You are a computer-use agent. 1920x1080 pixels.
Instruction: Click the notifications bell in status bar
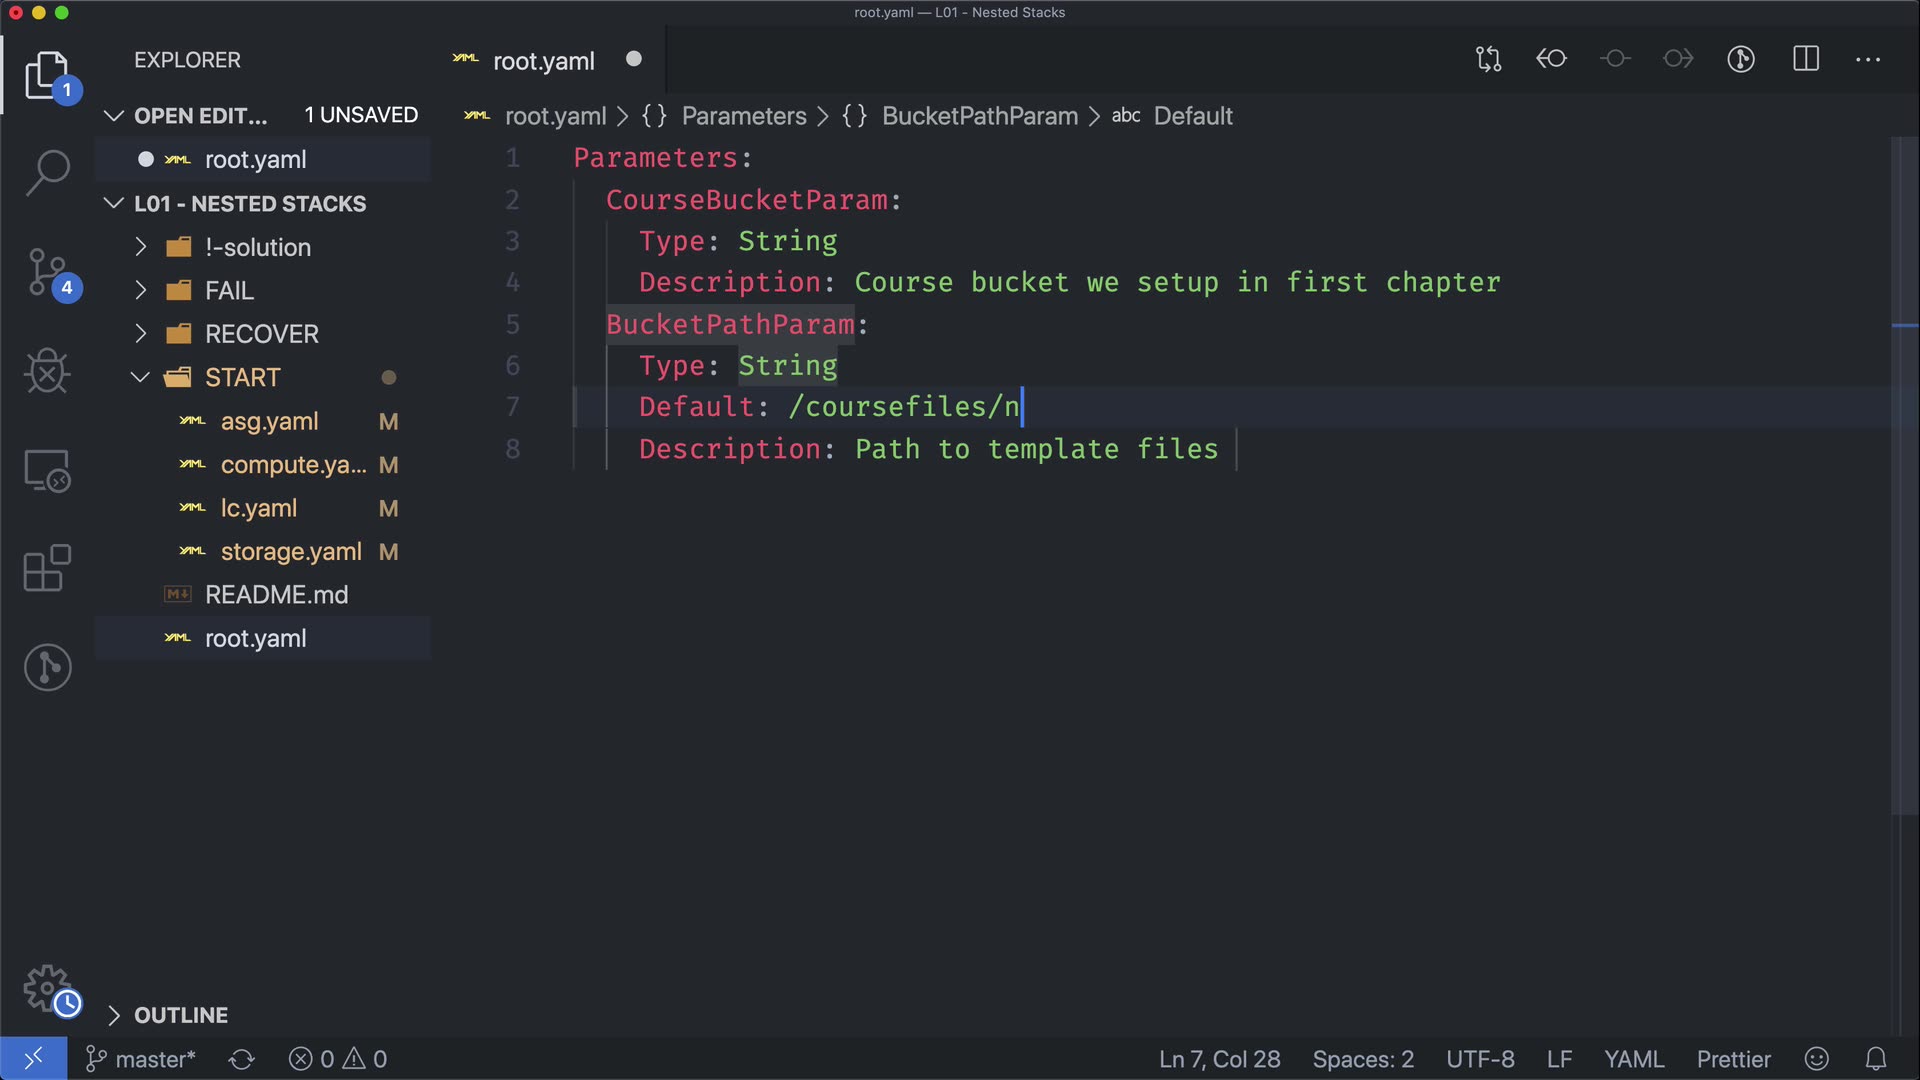click(1876, 1059)
